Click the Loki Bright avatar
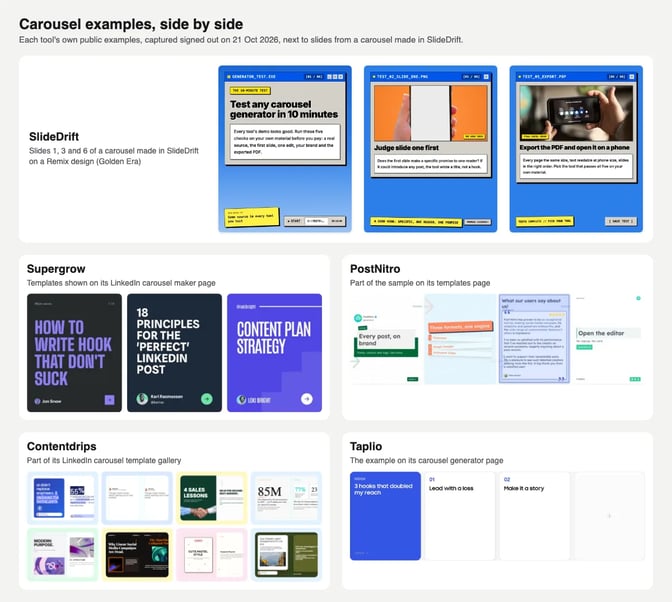This screenshot has width=672, height=602. pyautogui.click(x=241, y=400)
